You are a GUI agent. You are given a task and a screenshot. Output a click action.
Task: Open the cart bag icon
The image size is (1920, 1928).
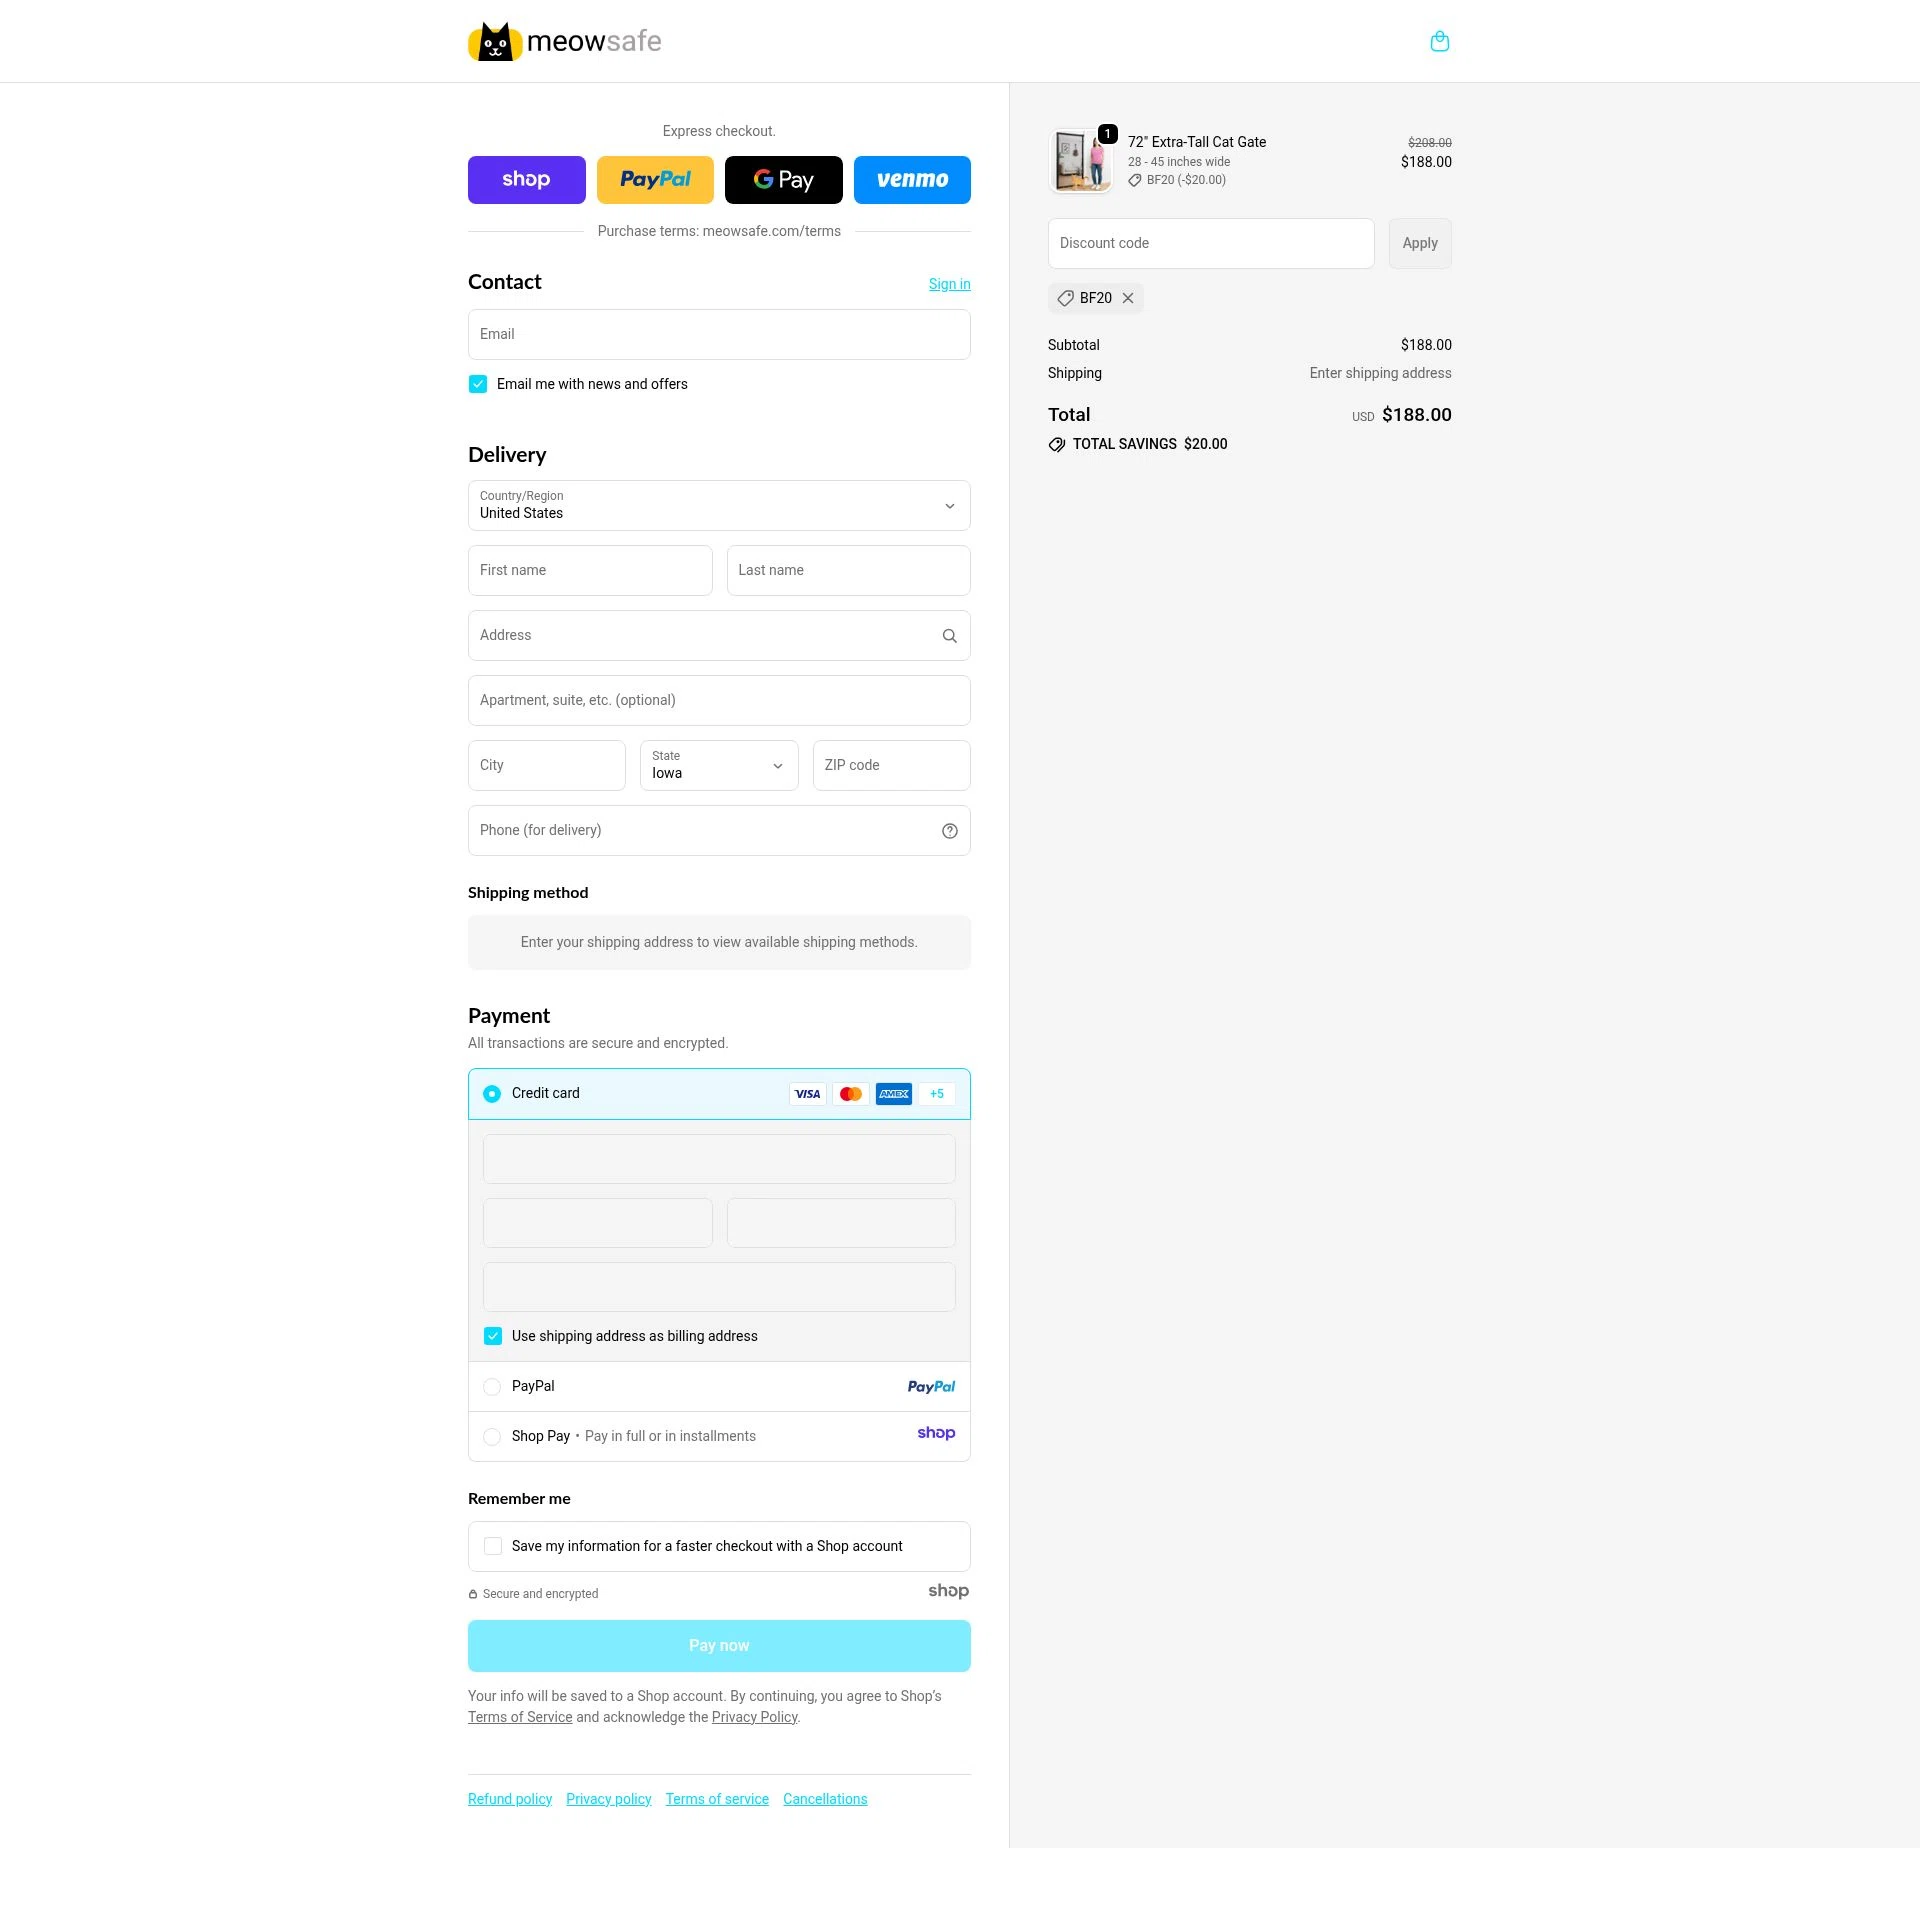pos(1440,41)
